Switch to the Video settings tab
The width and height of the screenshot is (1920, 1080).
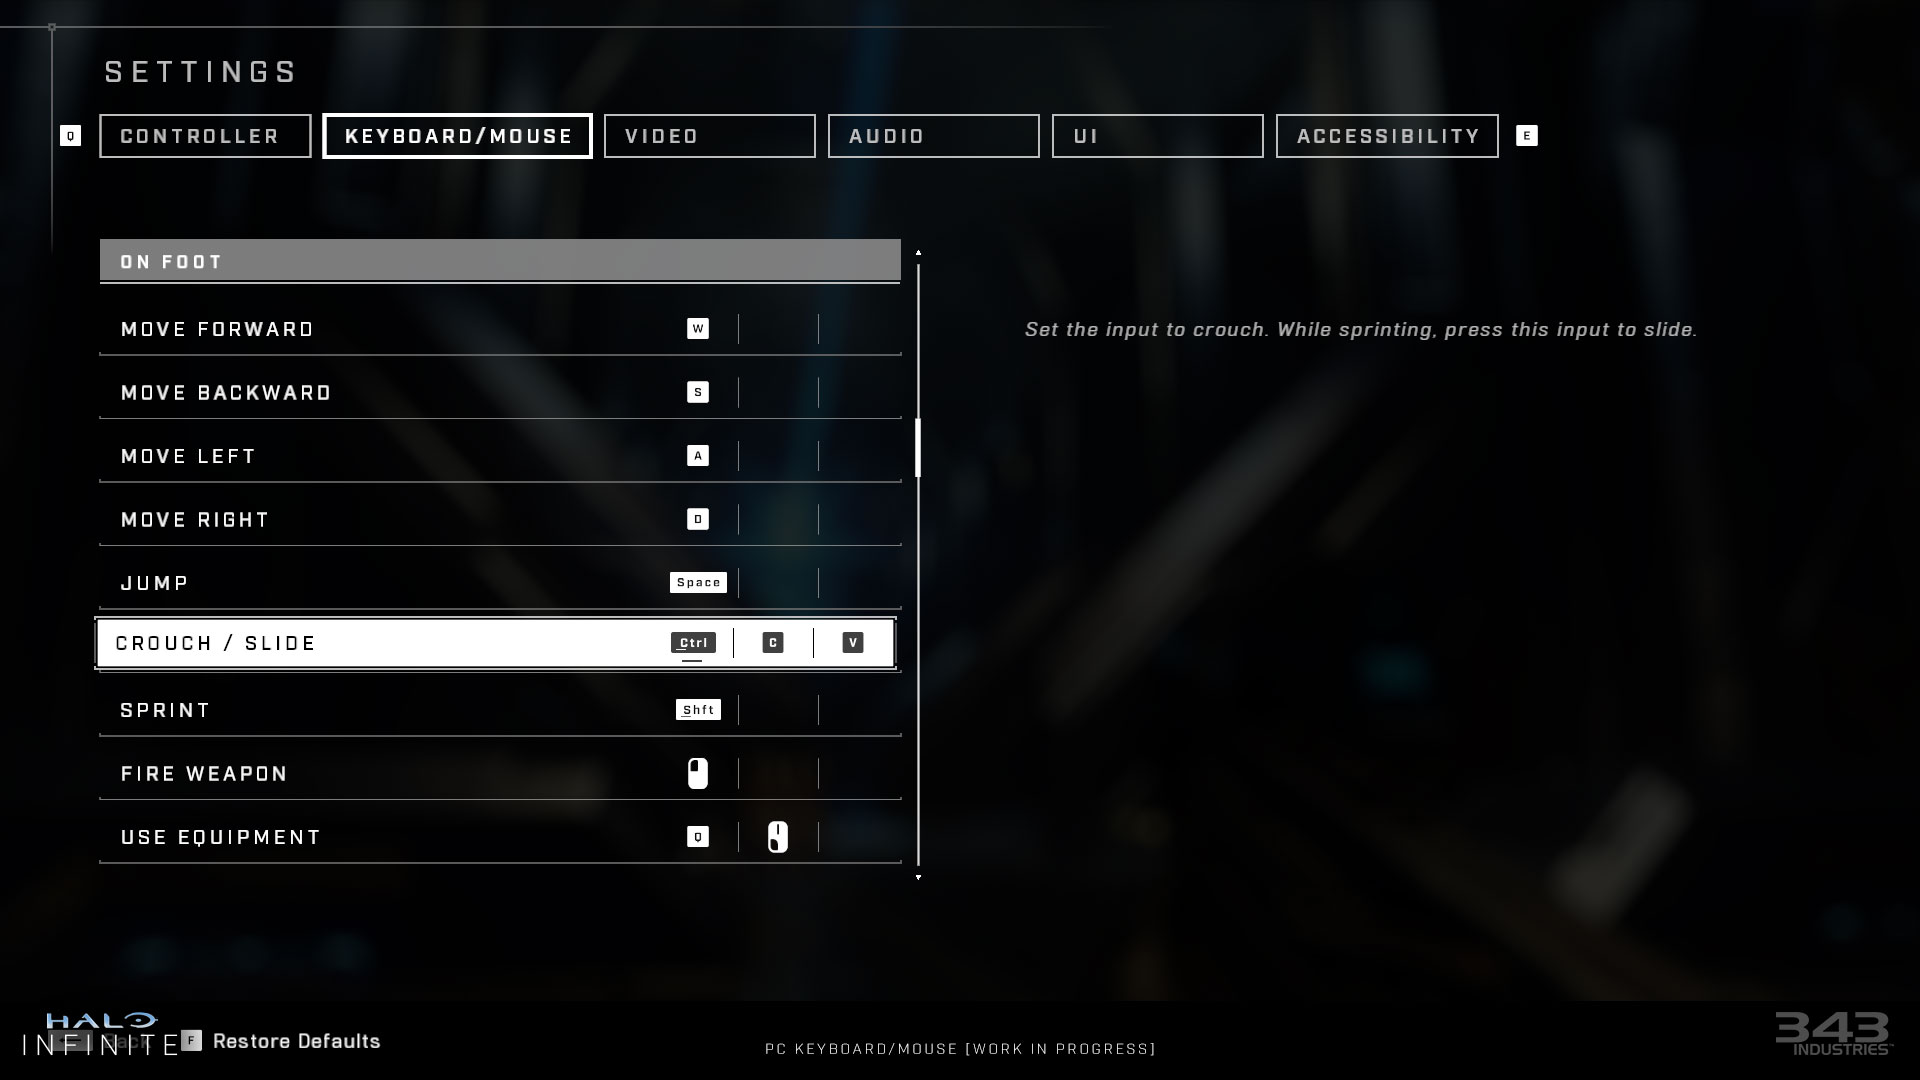[x=709, y=136]
